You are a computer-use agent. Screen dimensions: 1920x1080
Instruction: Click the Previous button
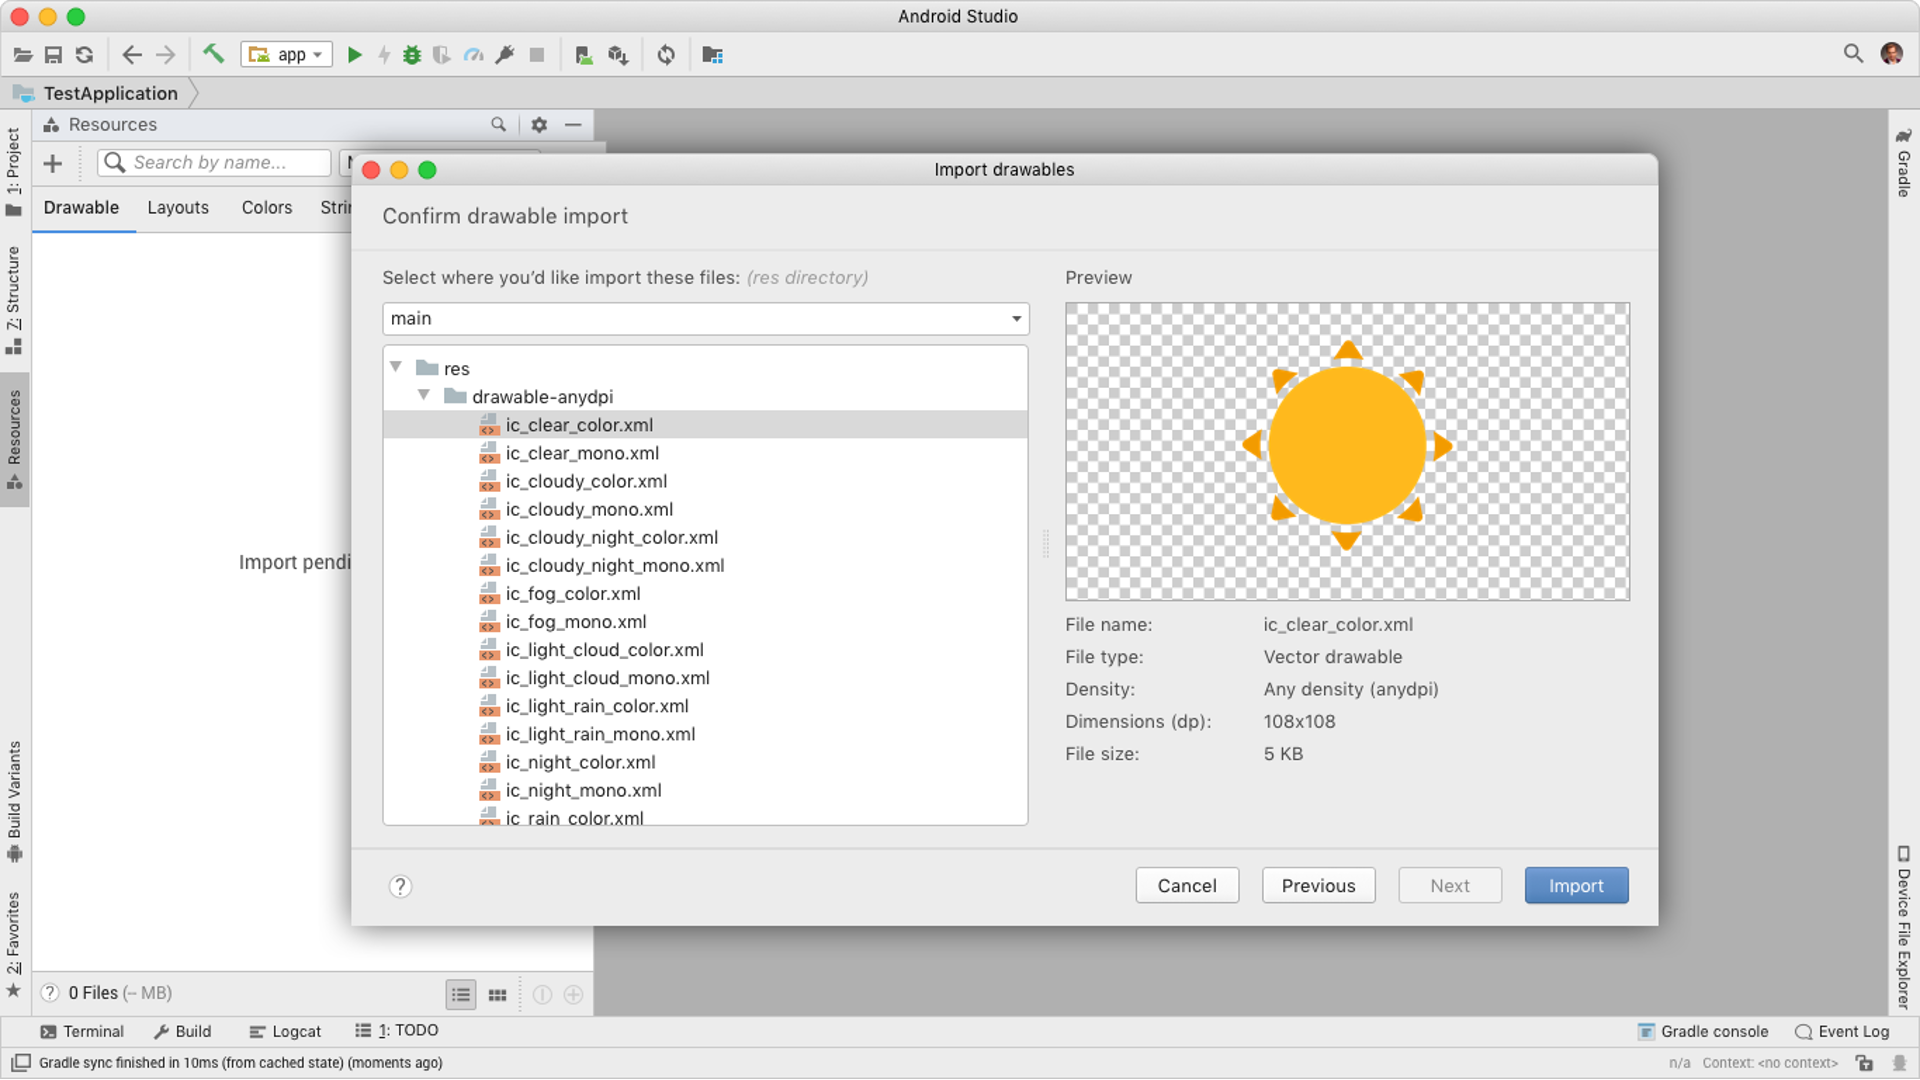1318,886
